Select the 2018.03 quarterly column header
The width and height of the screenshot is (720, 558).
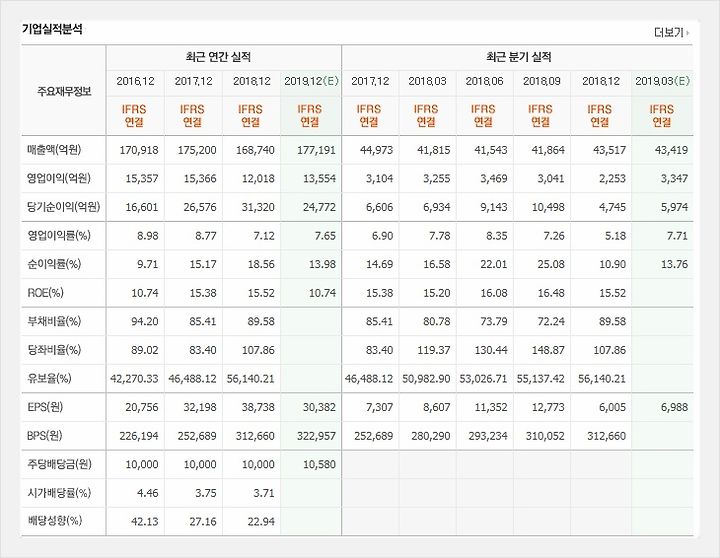click(428, 81)
